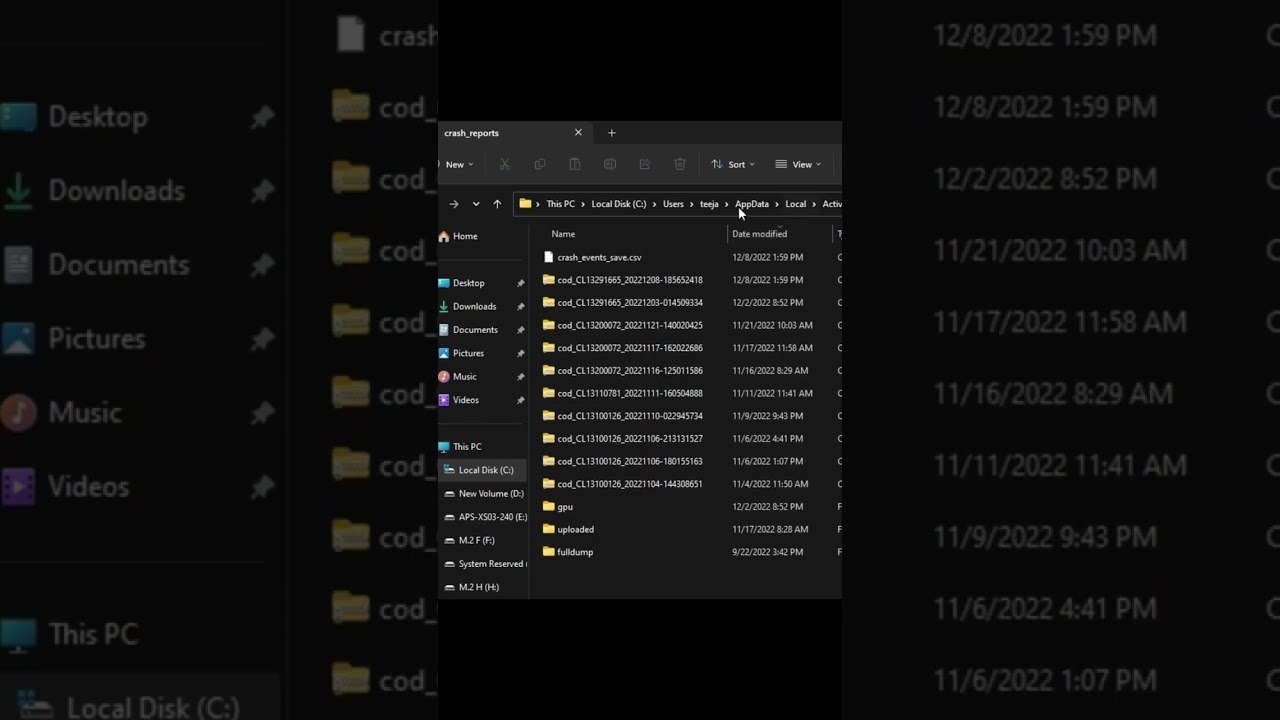Click the uploaded folder icon

click(548, 529)
